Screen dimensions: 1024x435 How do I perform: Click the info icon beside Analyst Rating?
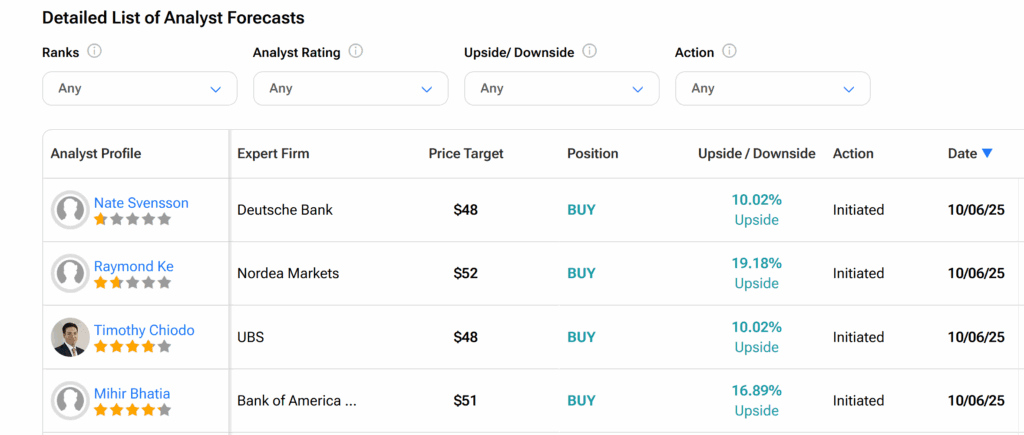[x=356, y=52]
